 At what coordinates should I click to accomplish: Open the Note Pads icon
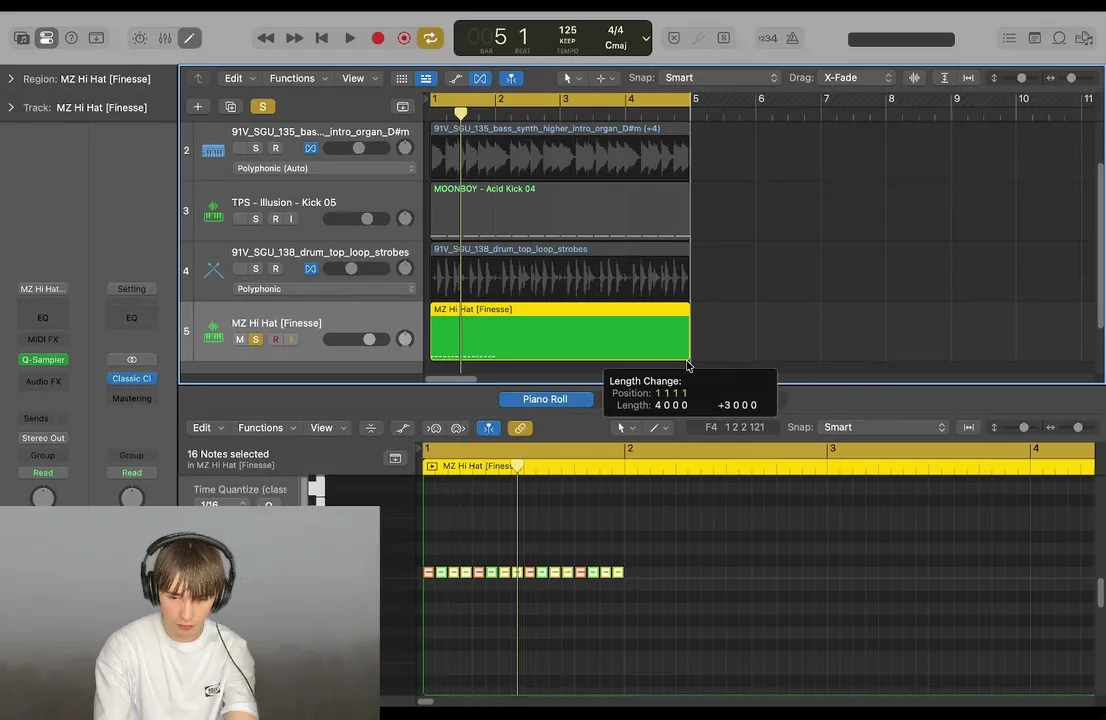pyautogui.click(x=1035, y=38)
